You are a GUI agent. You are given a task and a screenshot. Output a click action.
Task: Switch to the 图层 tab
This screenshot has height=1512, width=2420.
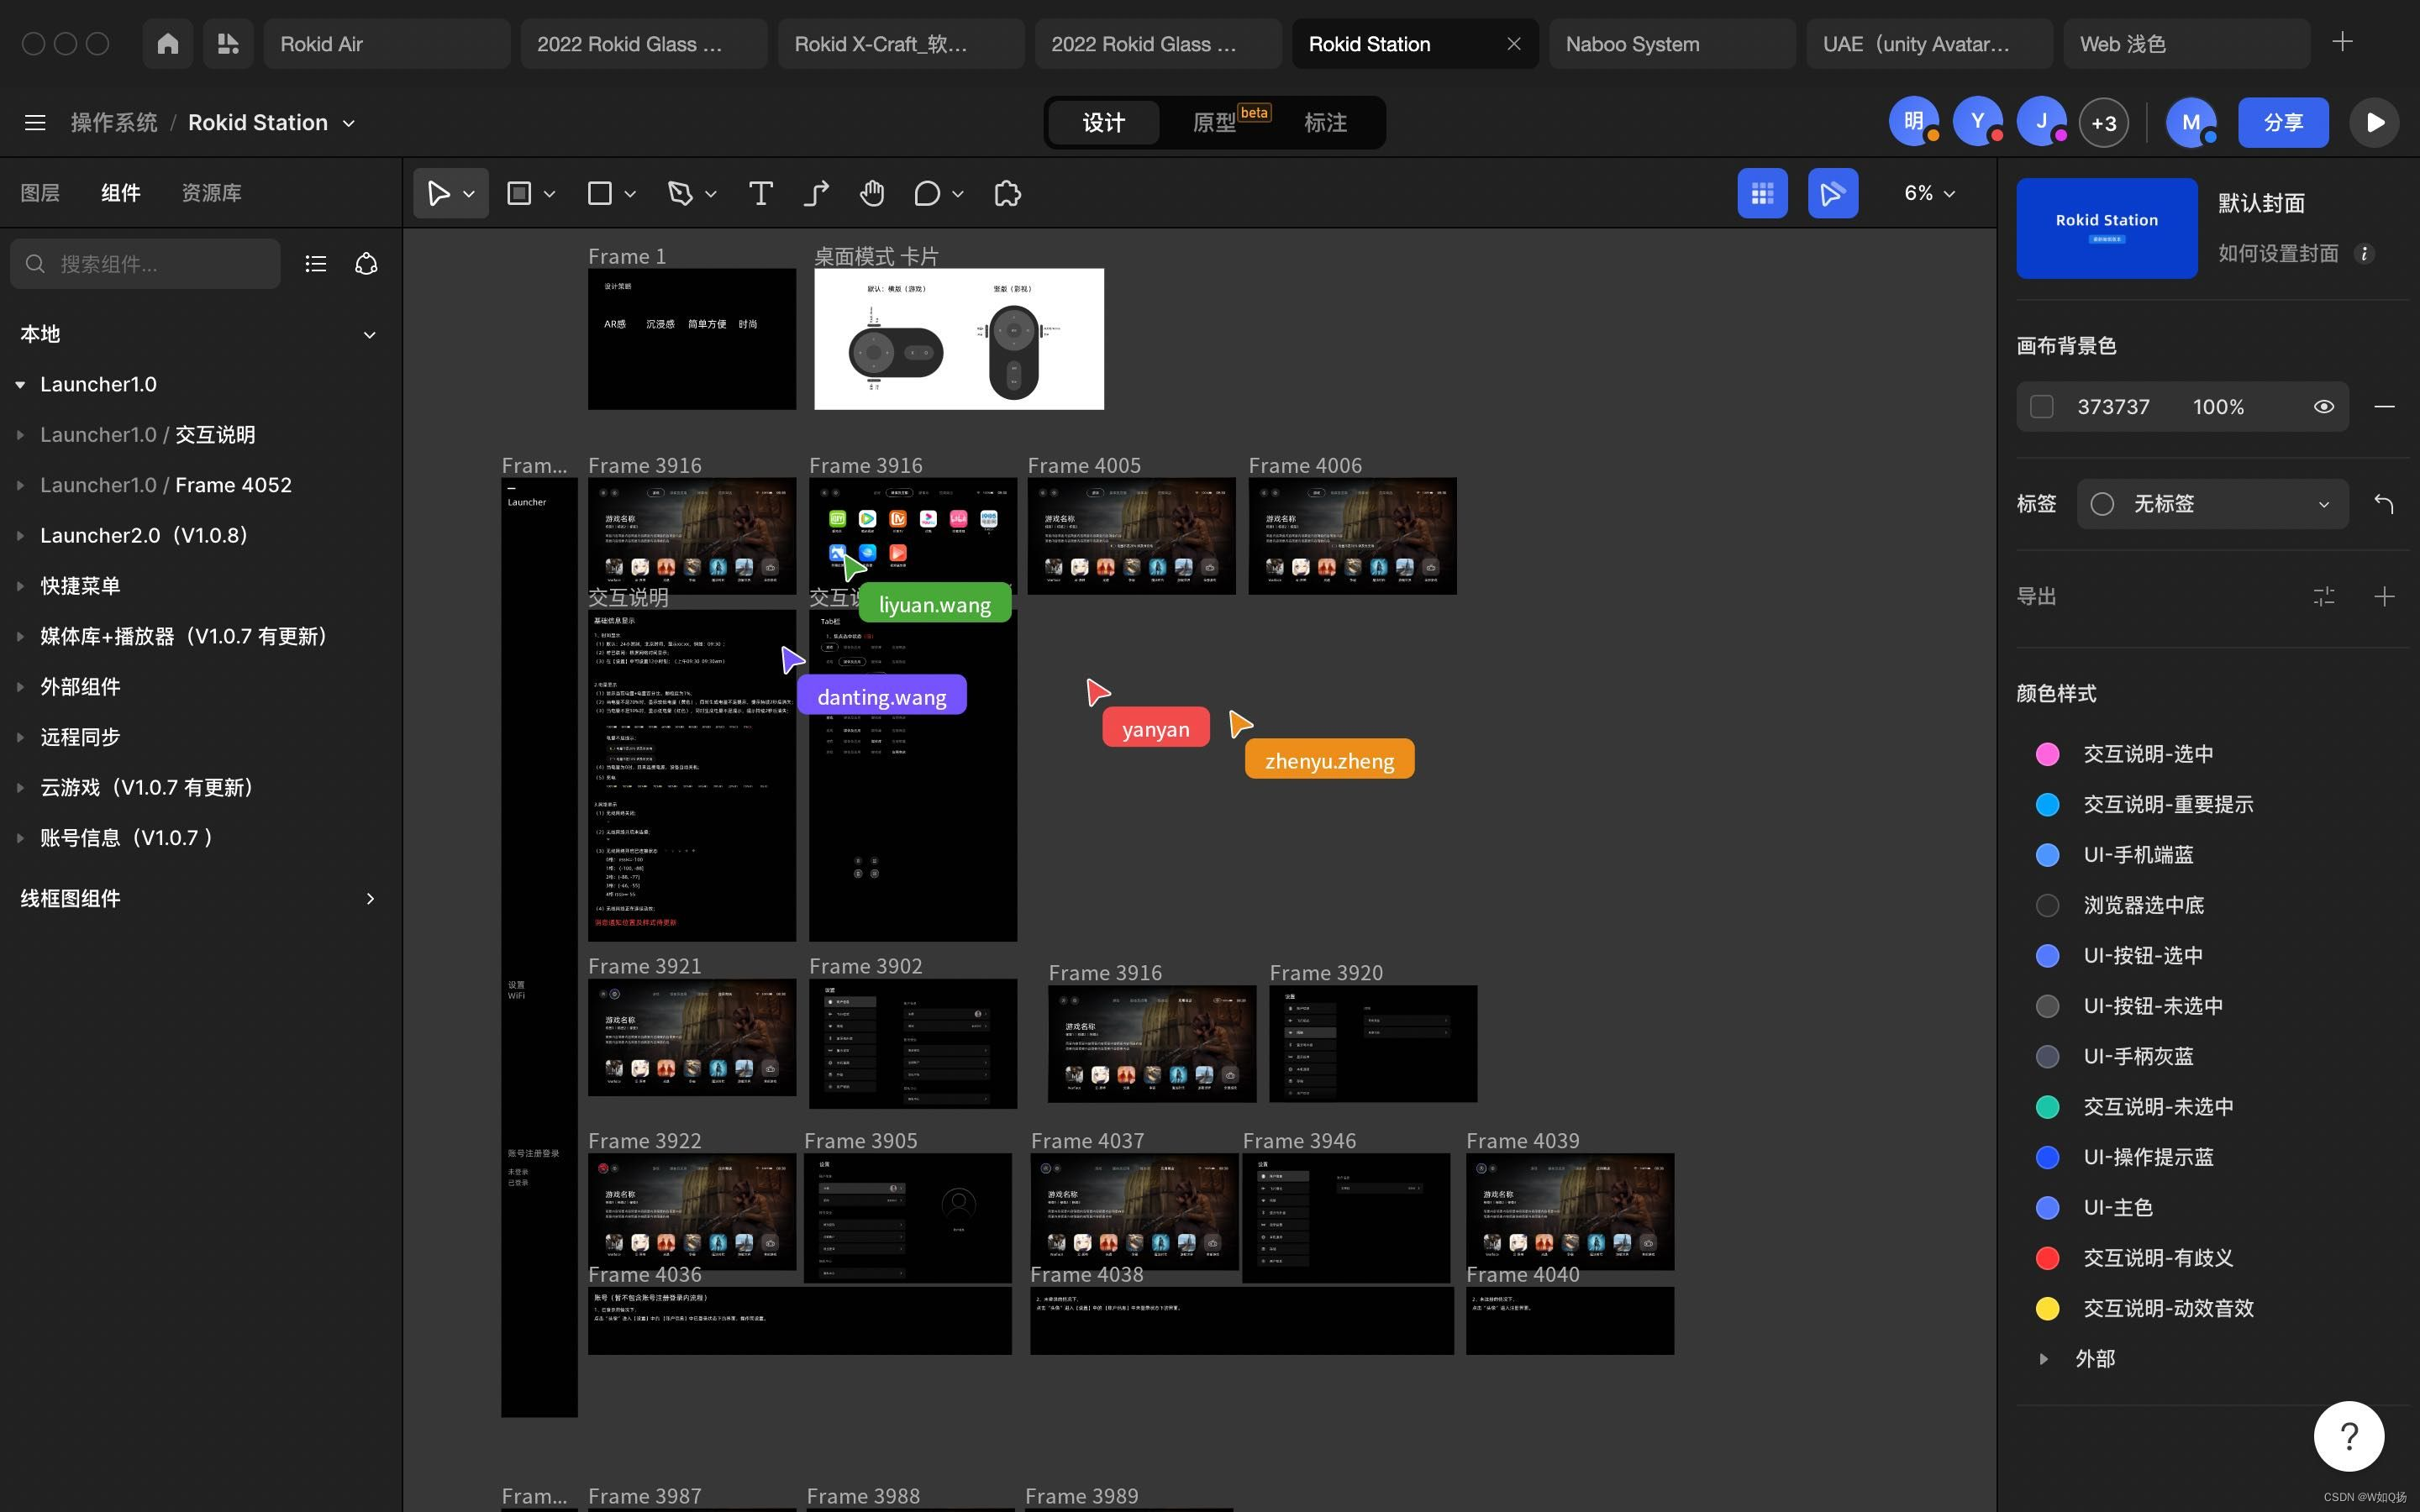click(40, 192)
